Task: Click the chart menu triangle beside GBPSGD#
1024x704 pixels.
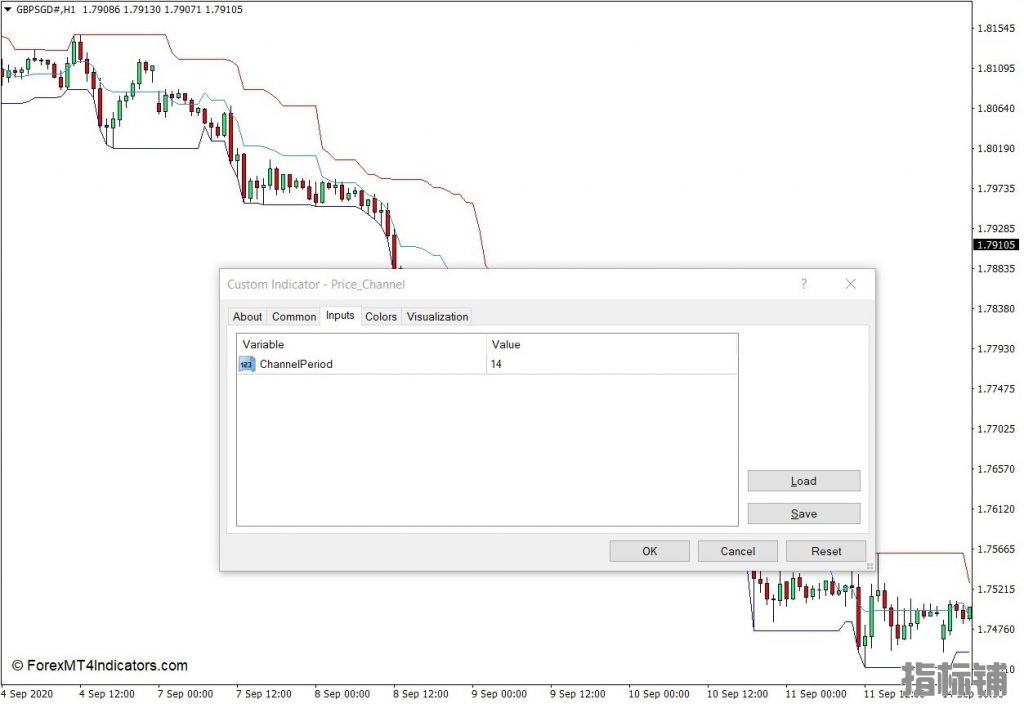Action: pyautogui.click(x=7, y=9)
